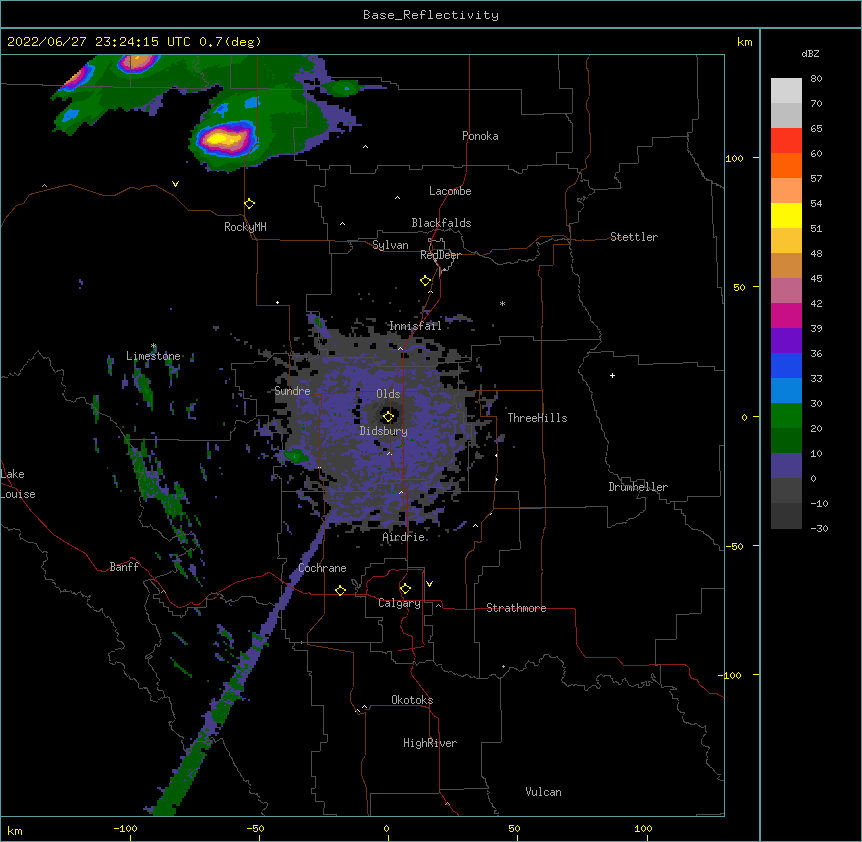Click the 'RockyMH' map label
Viewport: 862px width, 842px height.
[x=245, y=226]
